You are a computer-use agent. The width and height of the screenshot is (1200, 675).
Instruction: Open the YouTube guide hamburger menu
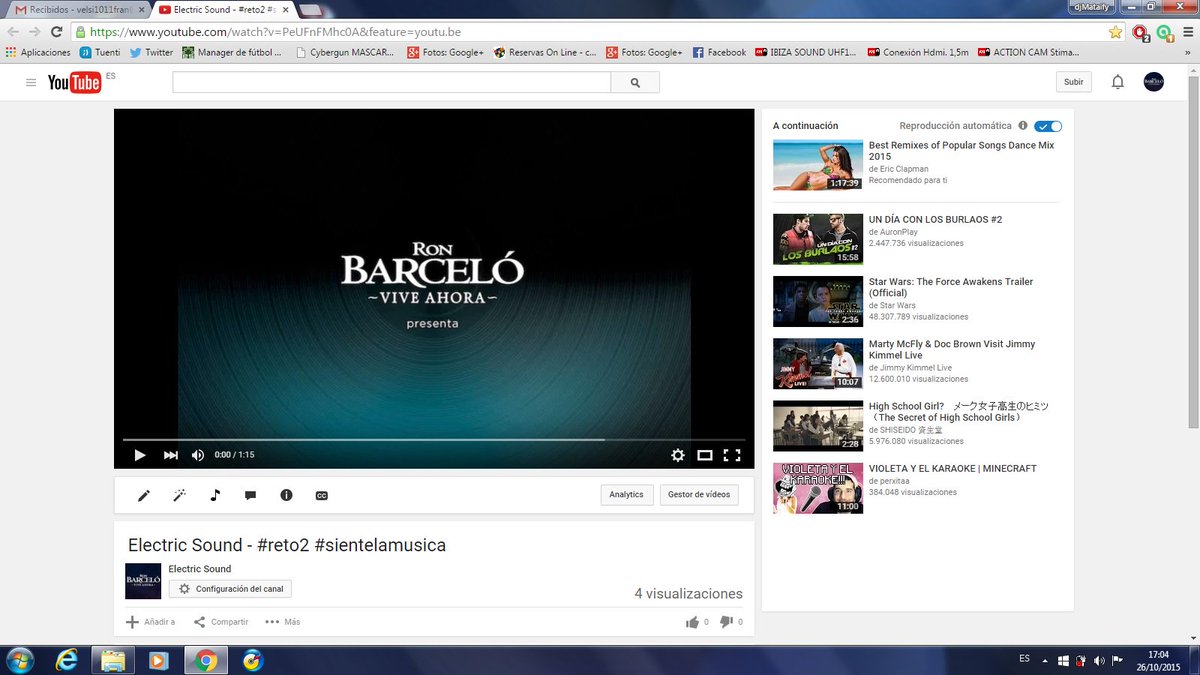pyautogui.click(x=31, y=82)
